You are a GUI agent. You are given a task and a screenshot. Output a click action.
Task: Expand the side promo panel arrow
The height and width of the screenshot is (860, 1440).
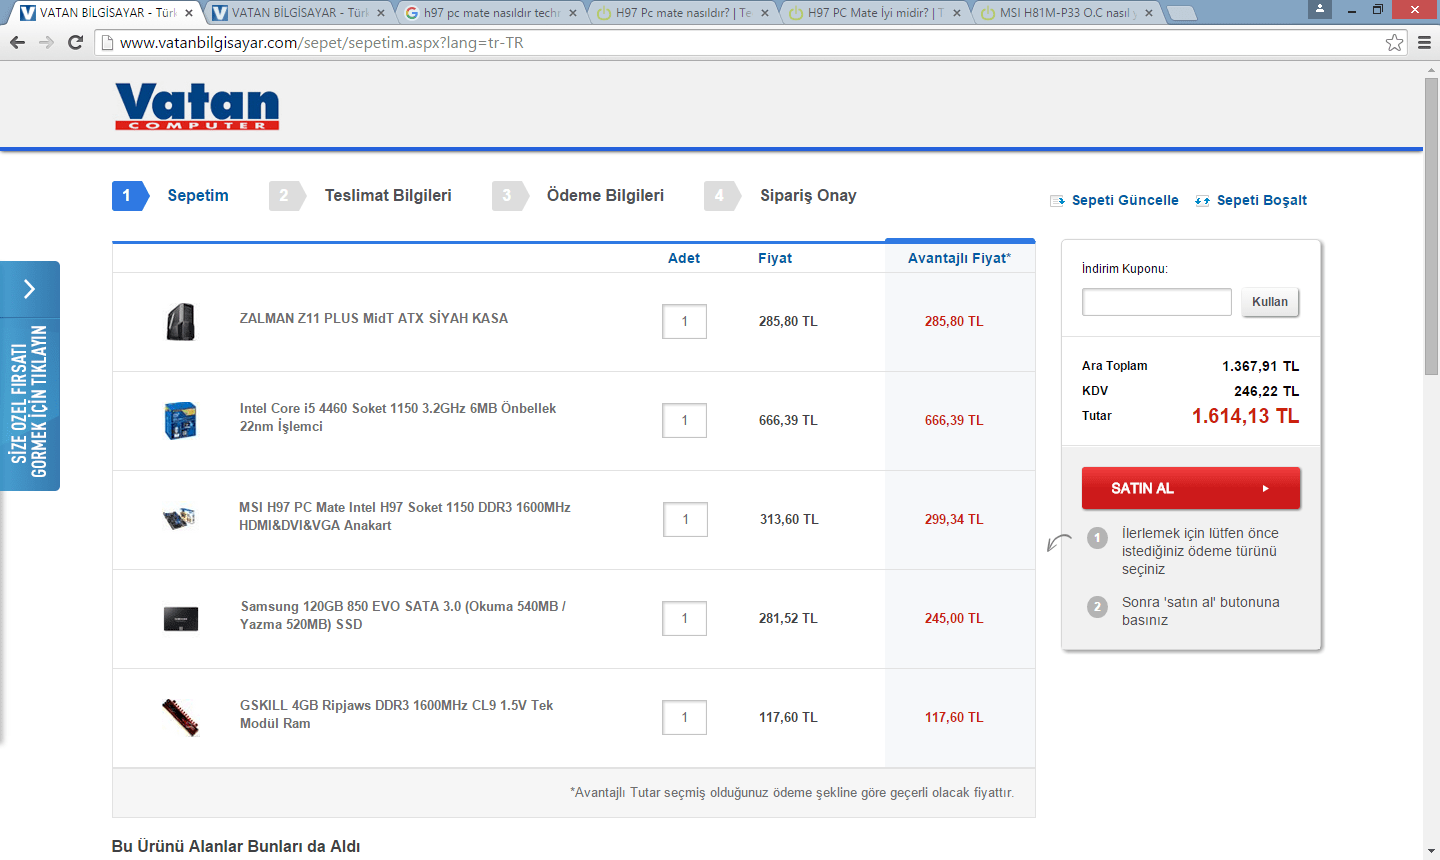(30, 289)
